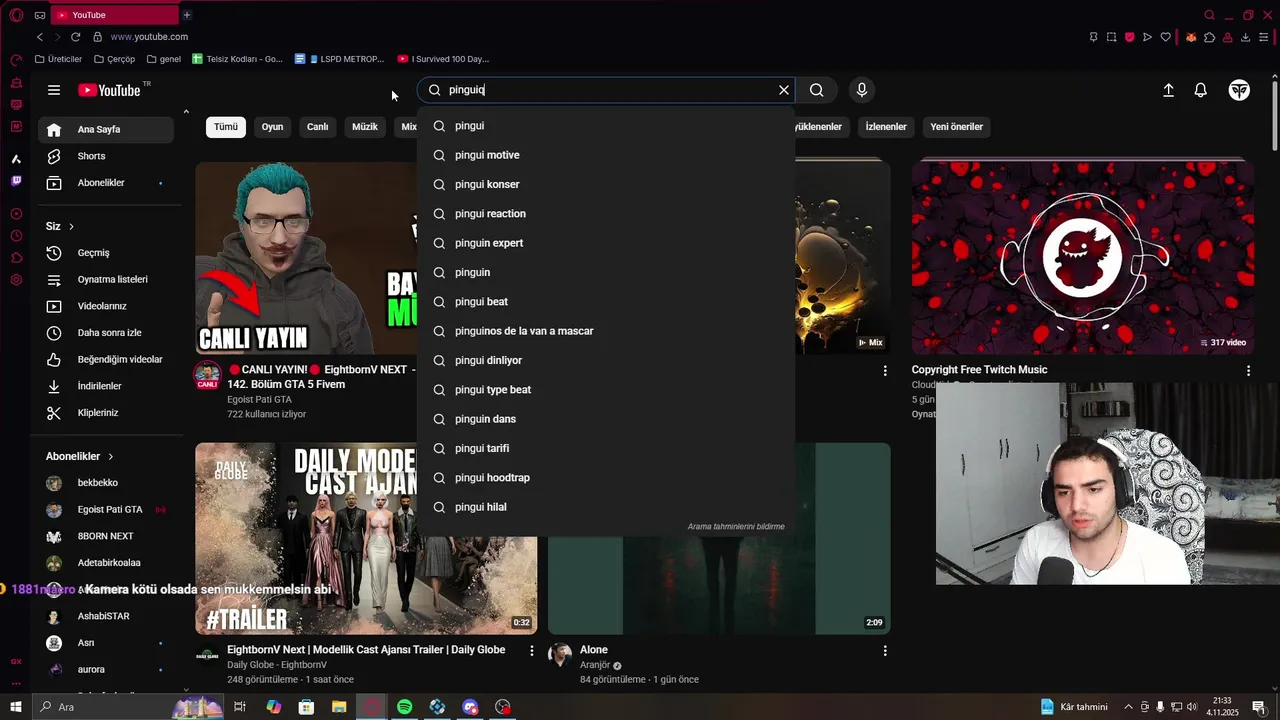
Task: Open Egoist Pati GTA subscription
Action: coord(106,510)
